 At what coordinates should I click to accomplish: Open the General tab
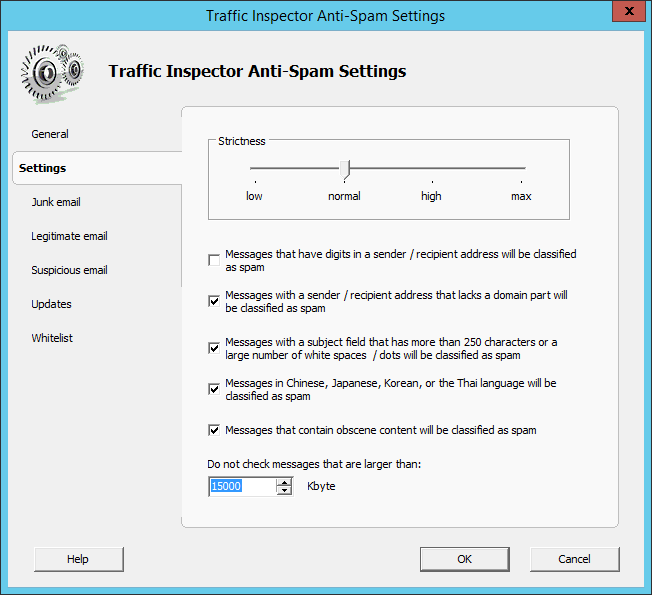50,134
